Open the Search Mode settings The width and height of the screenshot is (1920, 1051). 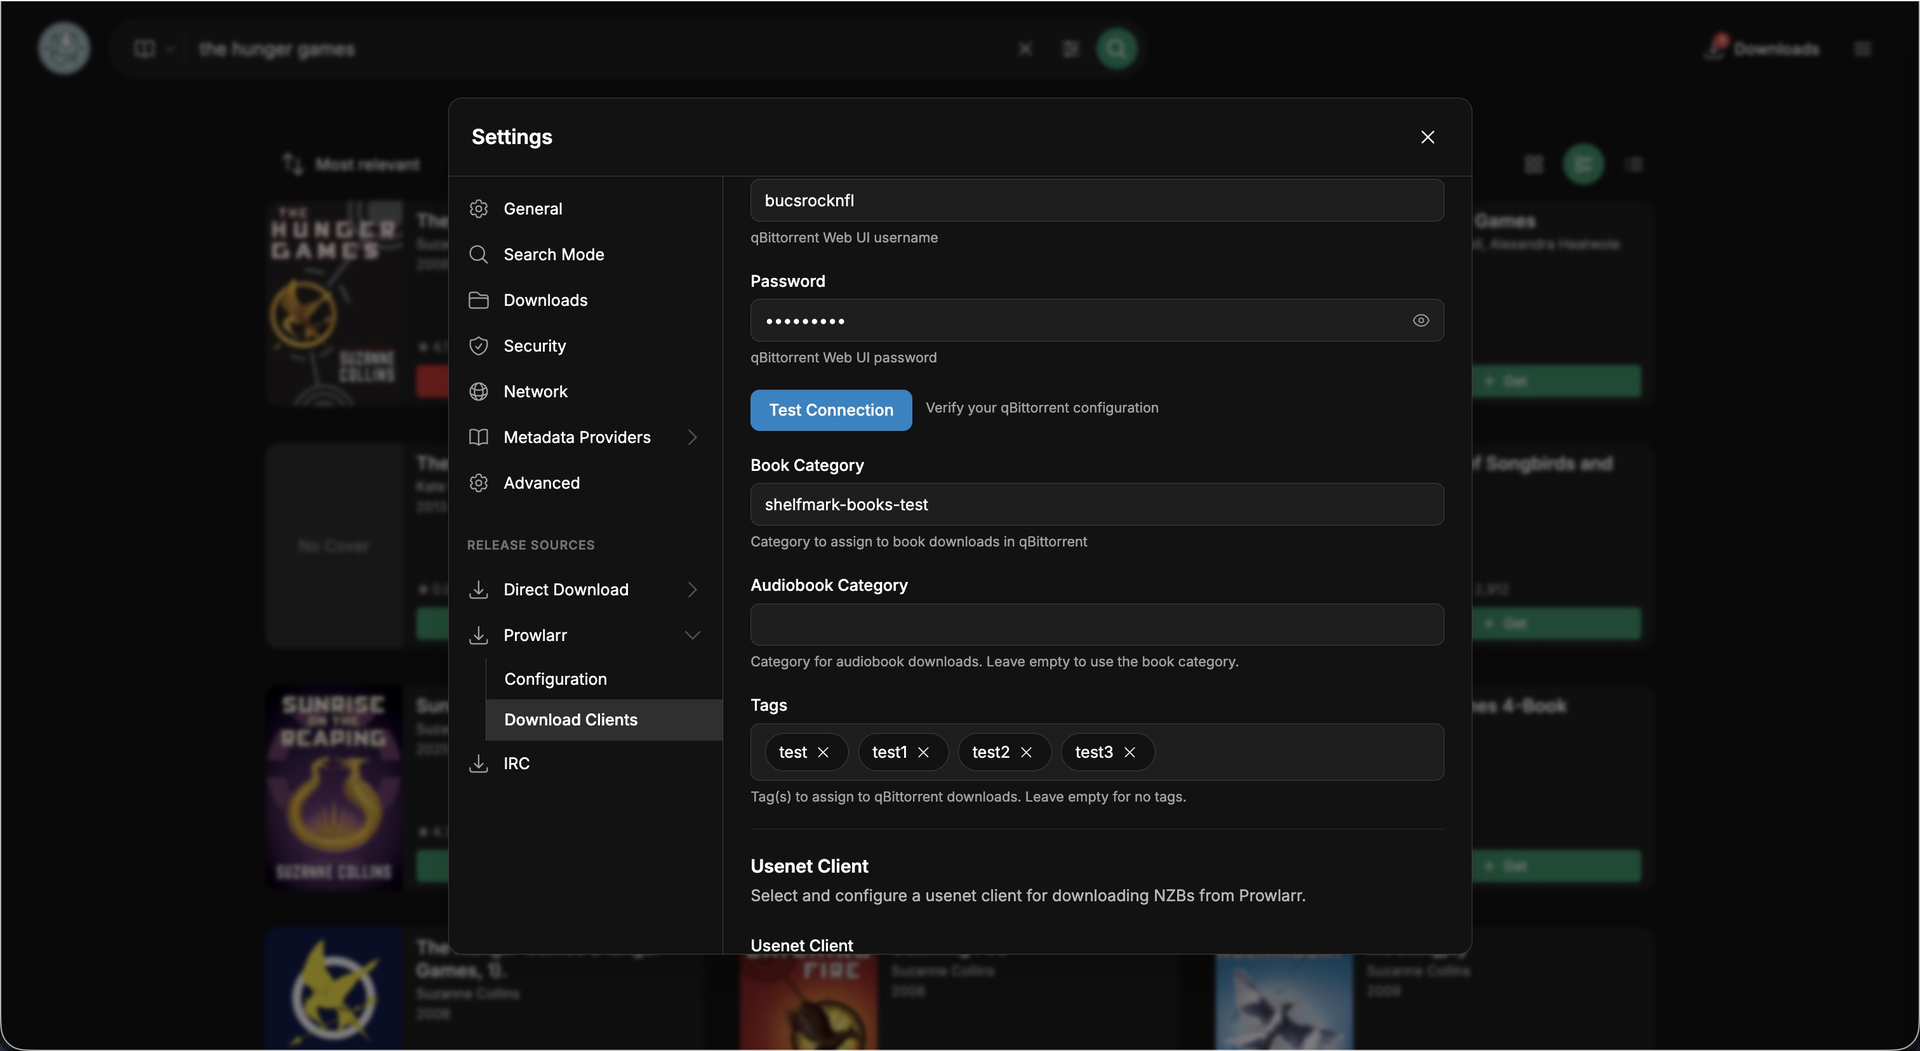586,254
